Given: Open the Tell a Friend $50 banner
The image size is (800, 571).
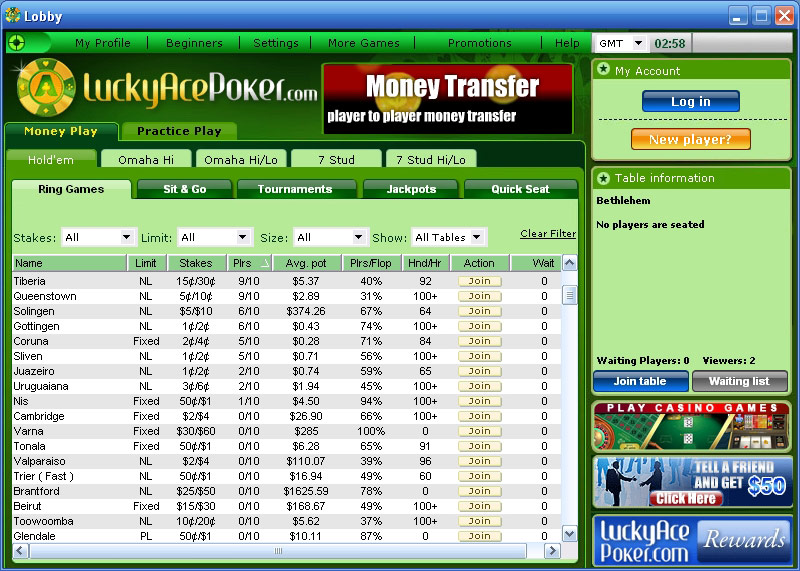Looking at the screenshot, I should click(692, 482).
